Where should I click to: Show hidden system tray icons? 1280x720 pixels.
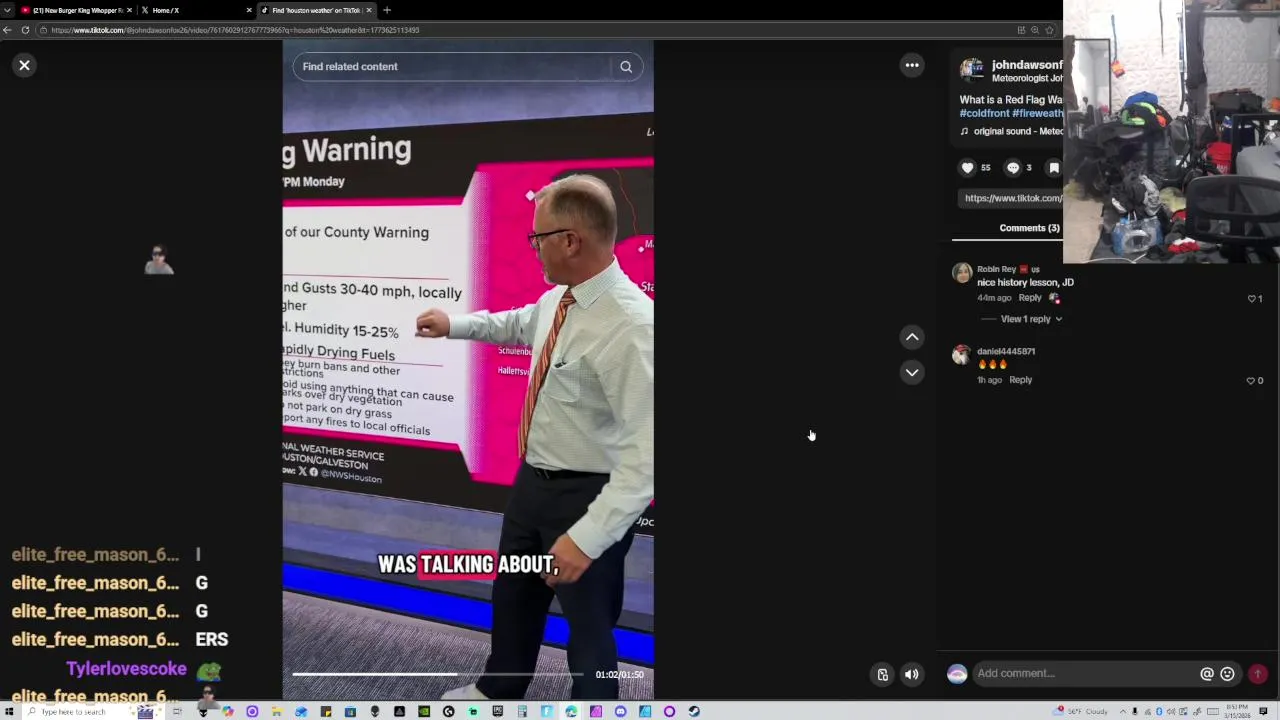[1122, 712]
